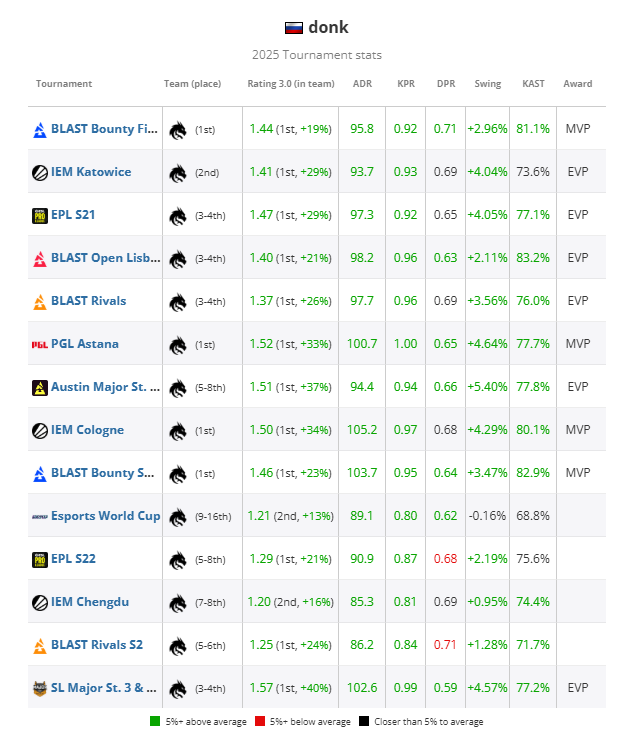Image resolution: width=631 pixels, height=746 pixels.
Task: Click the green 5%+ above average swatch
Action: [154, 721]
